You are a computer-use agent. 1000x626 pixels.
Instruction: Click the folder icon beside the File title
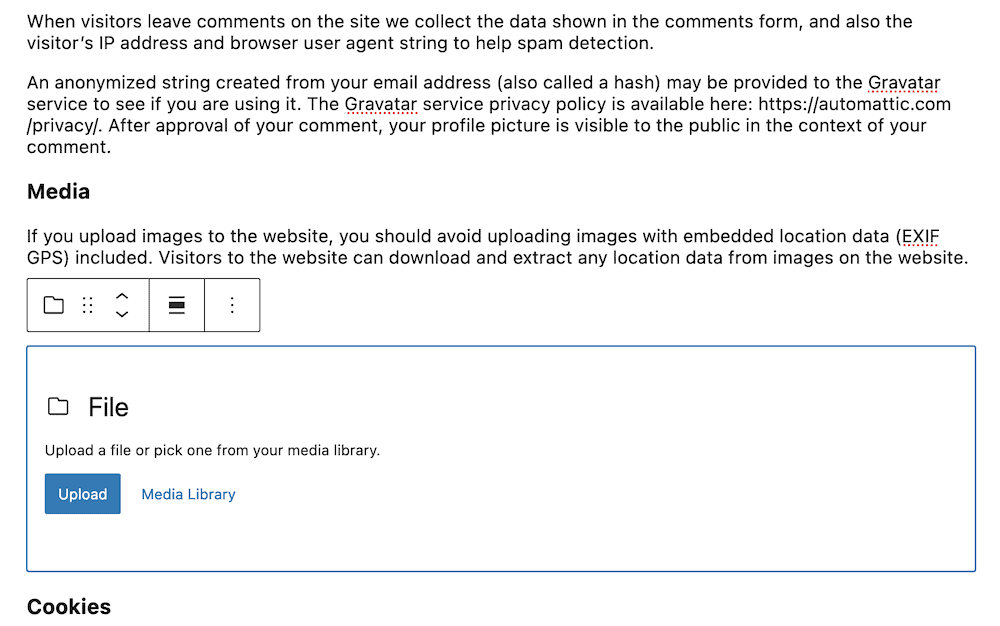(59, 407)
